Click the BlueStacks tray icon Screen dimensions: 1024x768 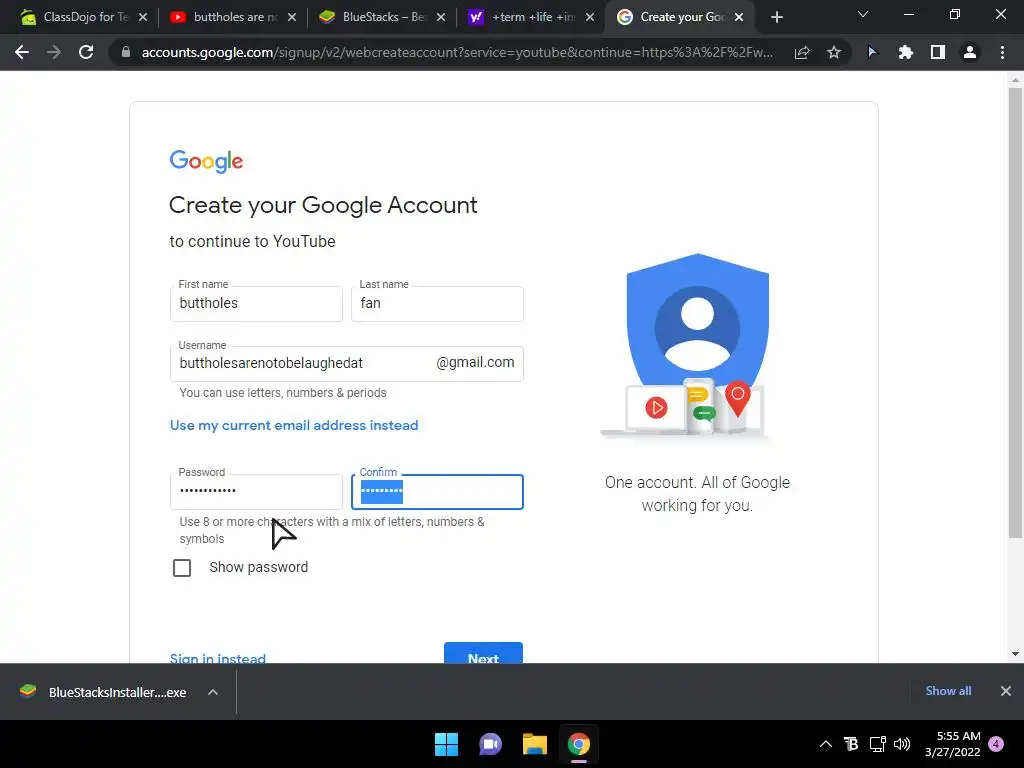(x=851, y=744)
